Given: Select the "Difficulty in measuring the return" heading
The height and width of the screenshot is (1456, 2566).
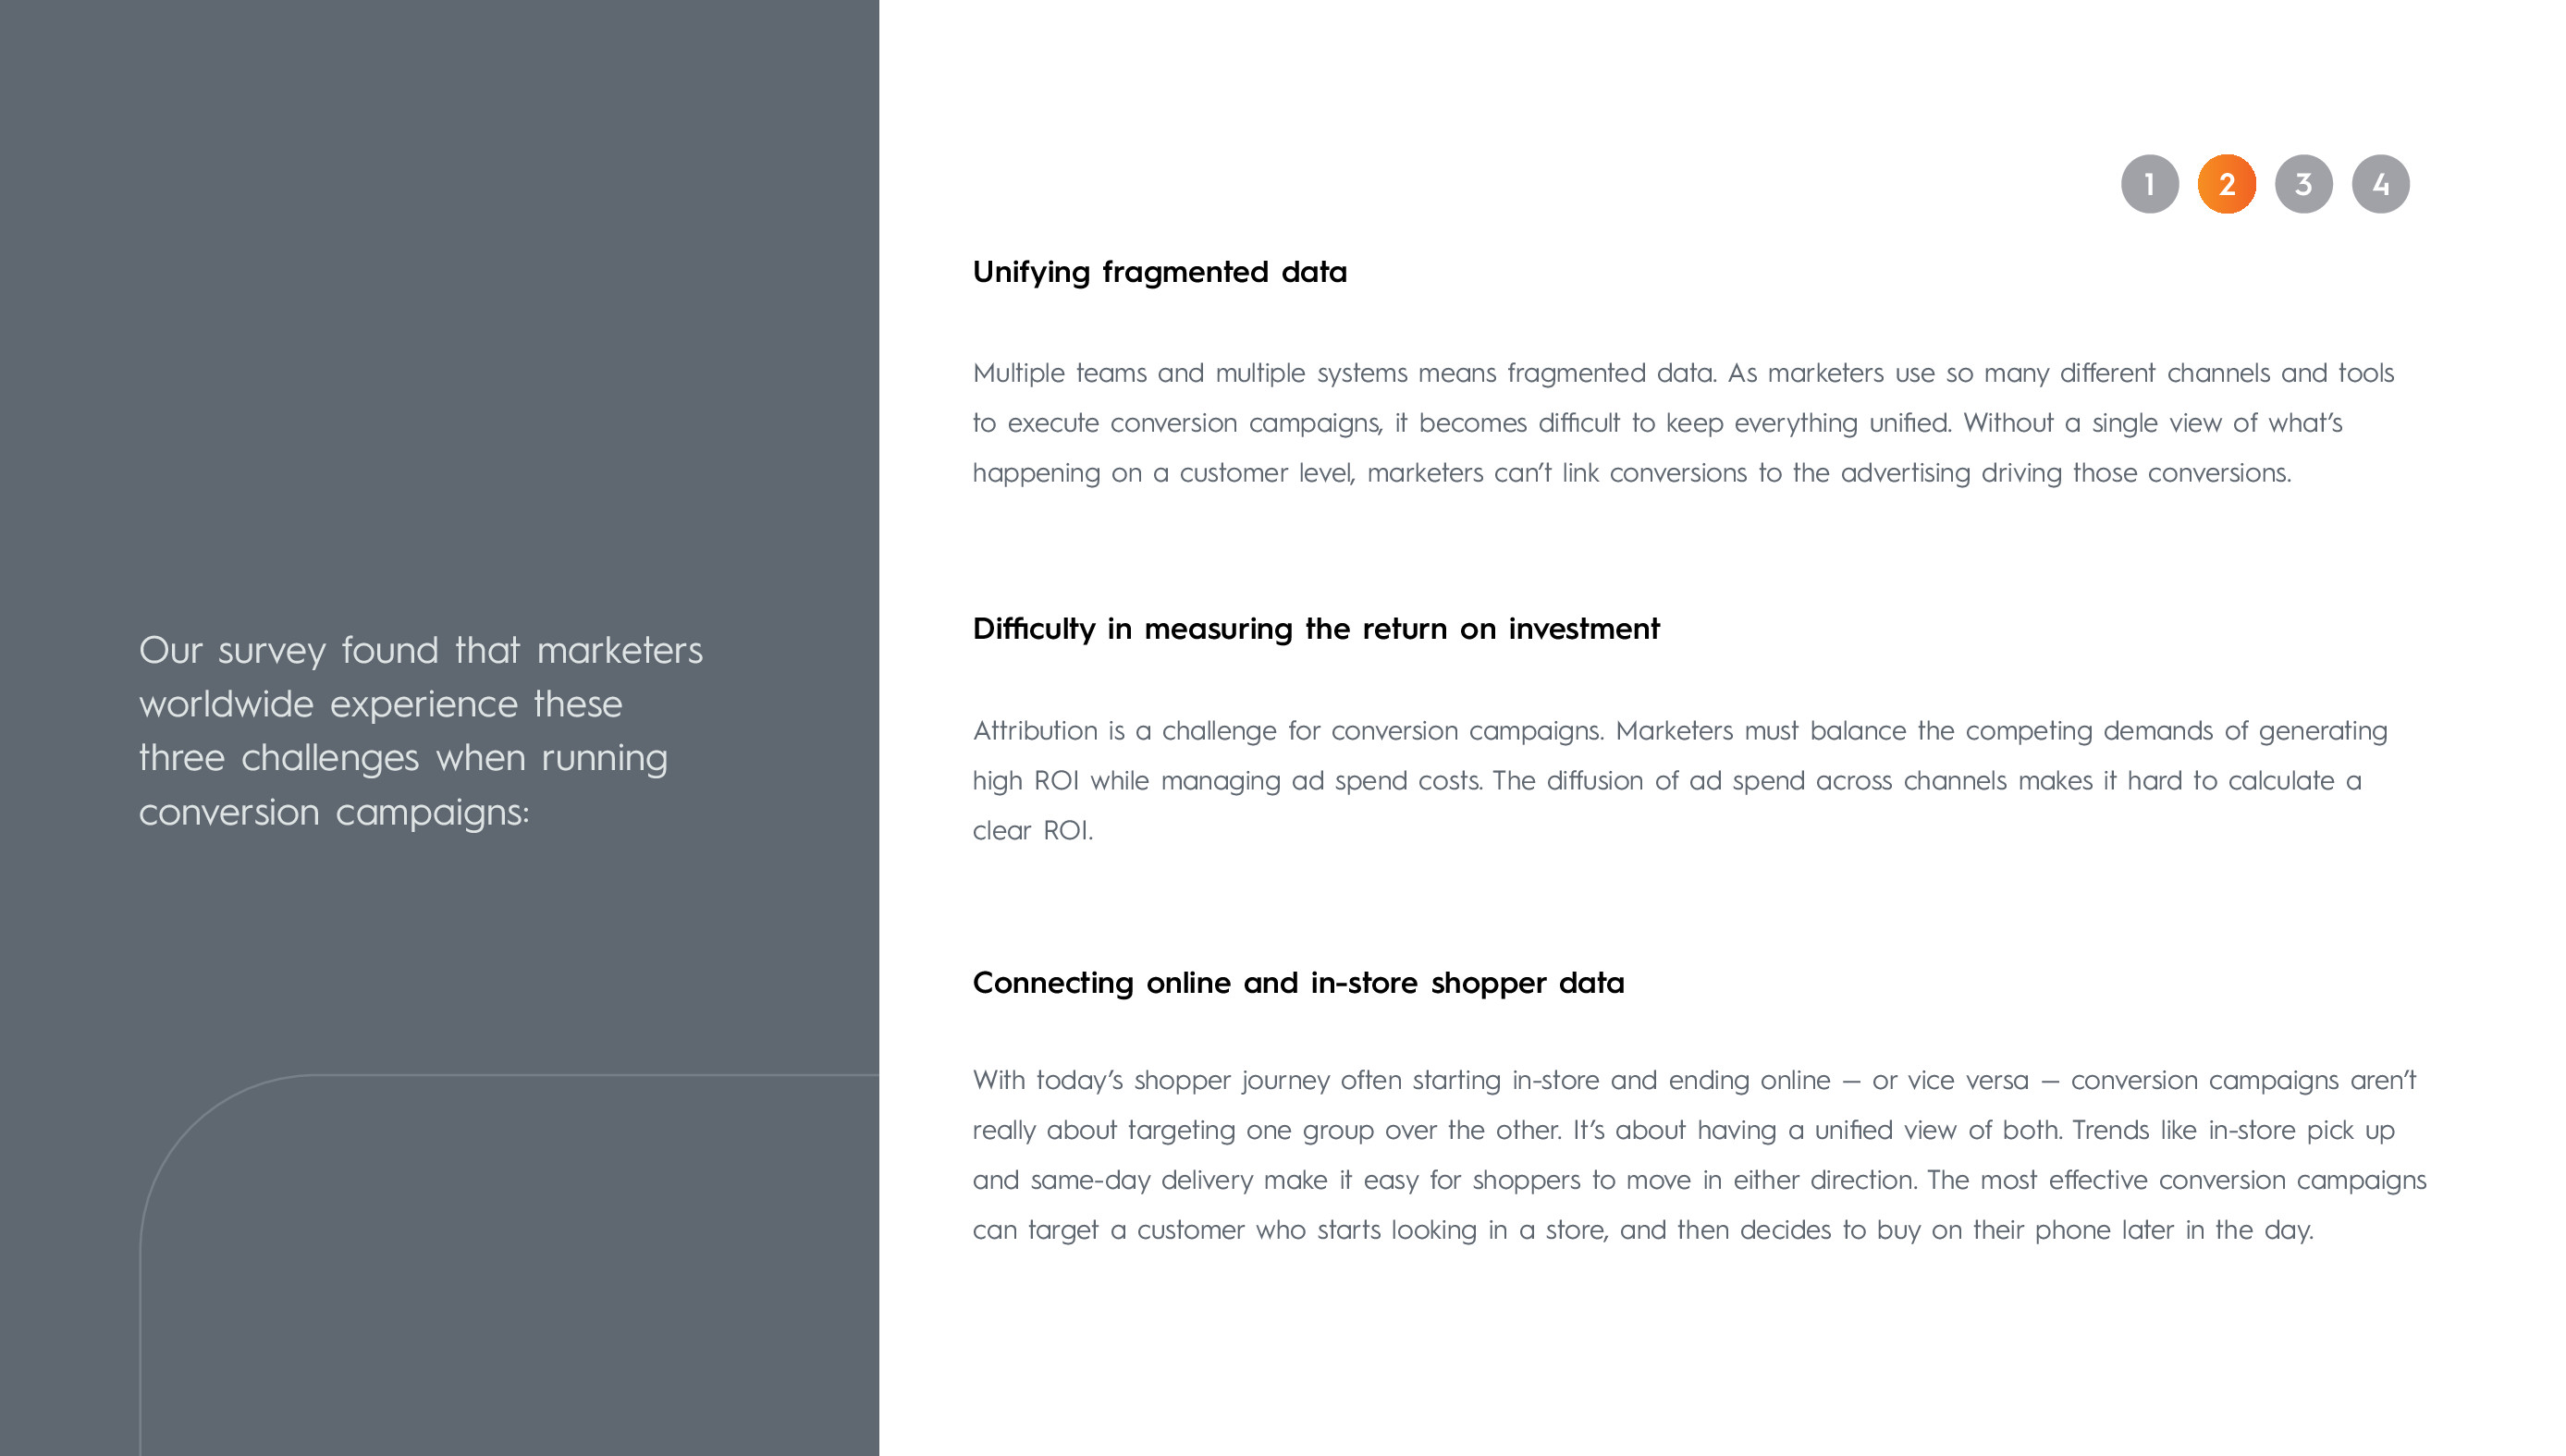Looking at the screenshot, I should click(1315, 629).
